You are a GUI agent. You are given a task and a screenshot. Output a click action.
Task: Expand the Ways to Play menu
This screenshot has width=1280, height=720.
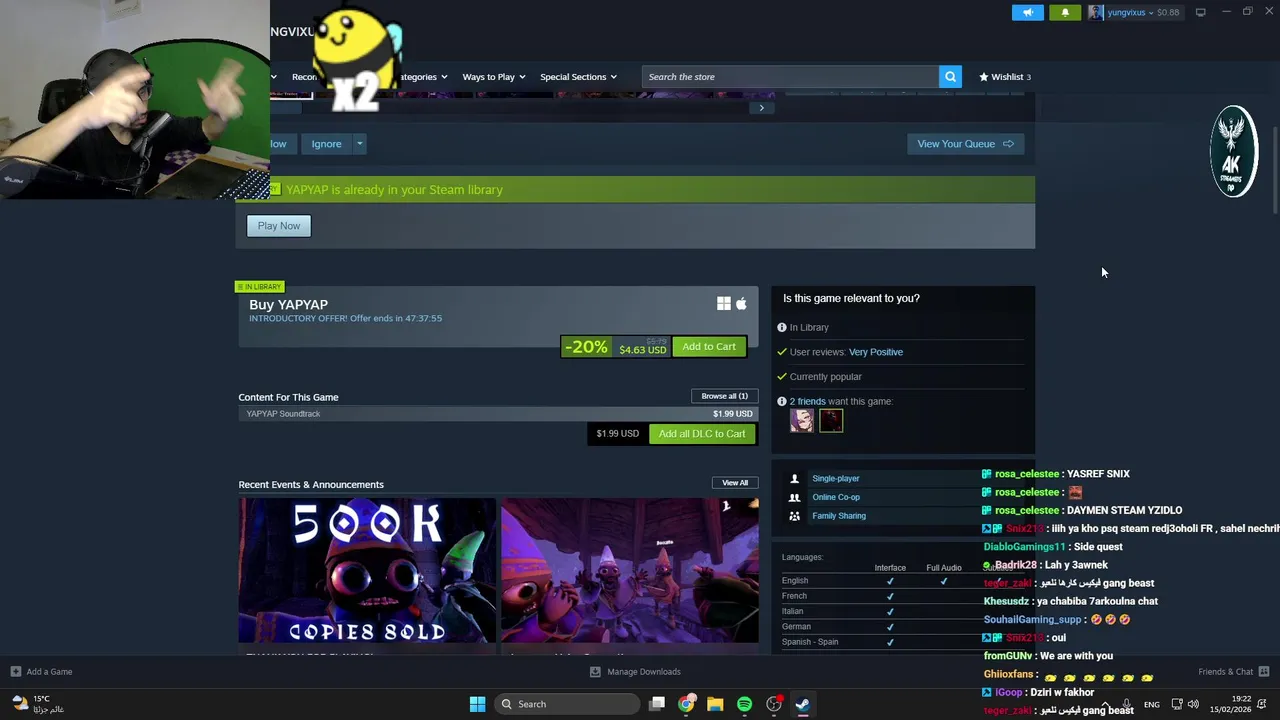[x=494, y=77]
